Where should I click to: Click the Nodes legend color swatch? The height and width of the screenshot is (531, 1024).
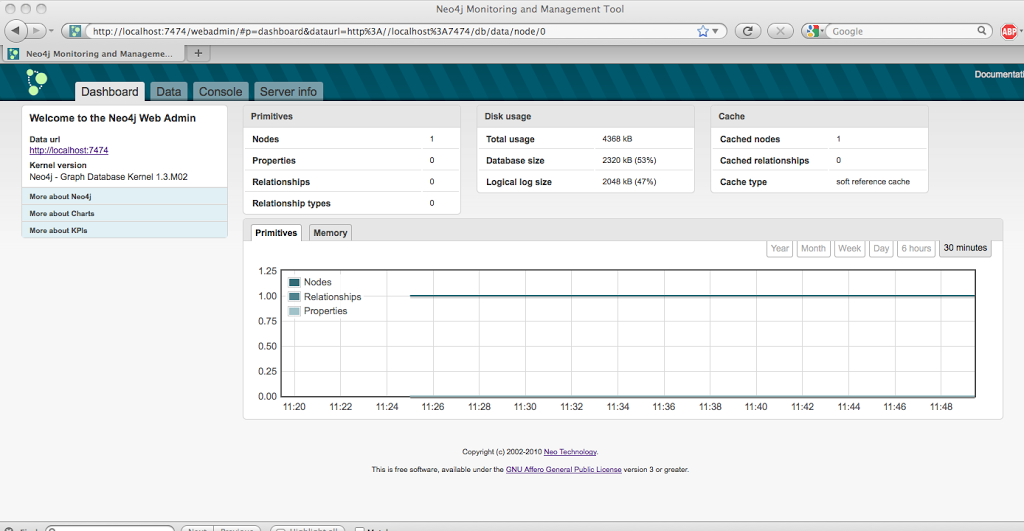[x=294, y=282]
